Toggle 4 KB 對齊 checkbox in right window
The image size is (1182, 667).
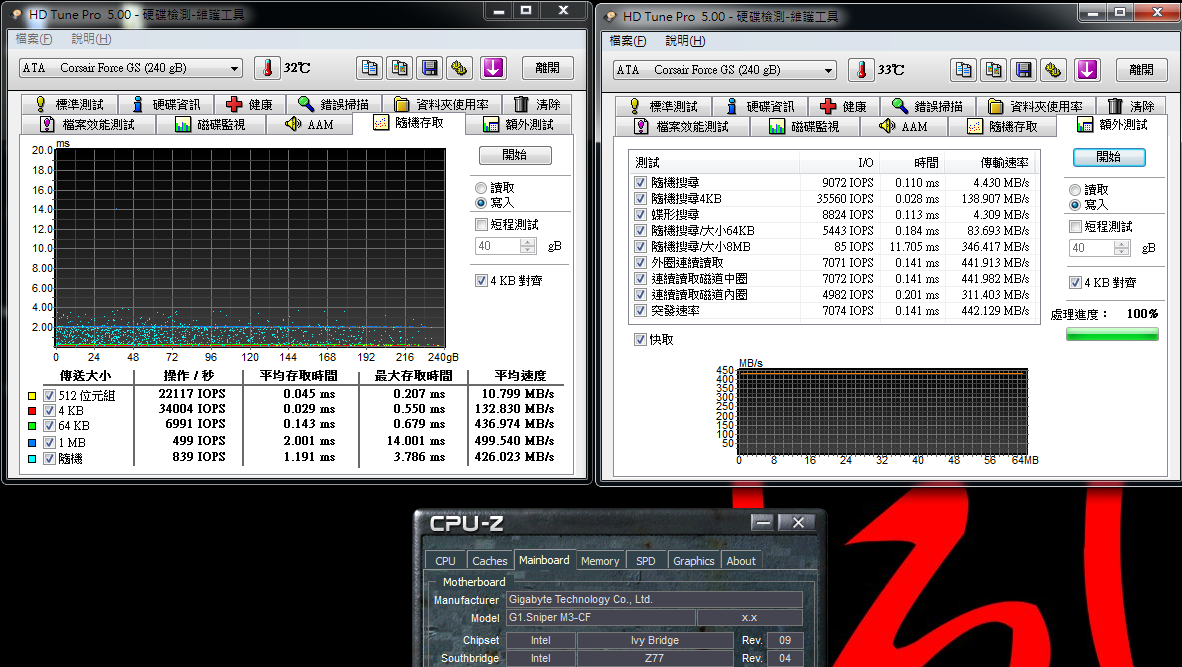point(1075,283)
